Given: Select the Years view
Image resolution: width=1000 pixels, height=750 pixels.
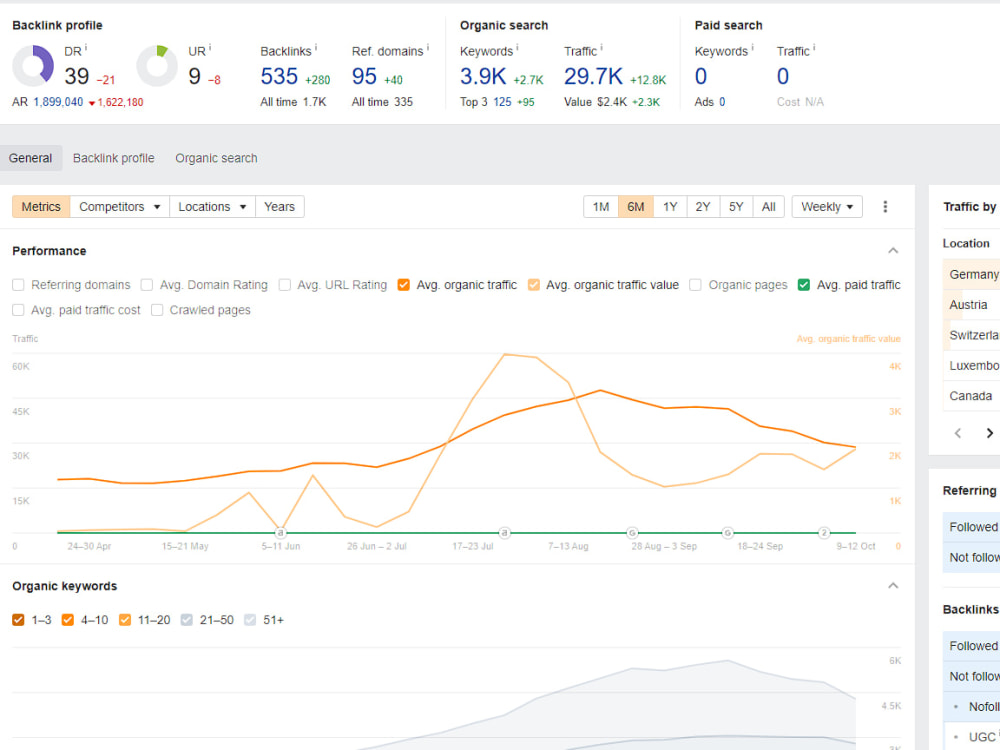Looking at the screenshot, I should [x=279, y=207].
